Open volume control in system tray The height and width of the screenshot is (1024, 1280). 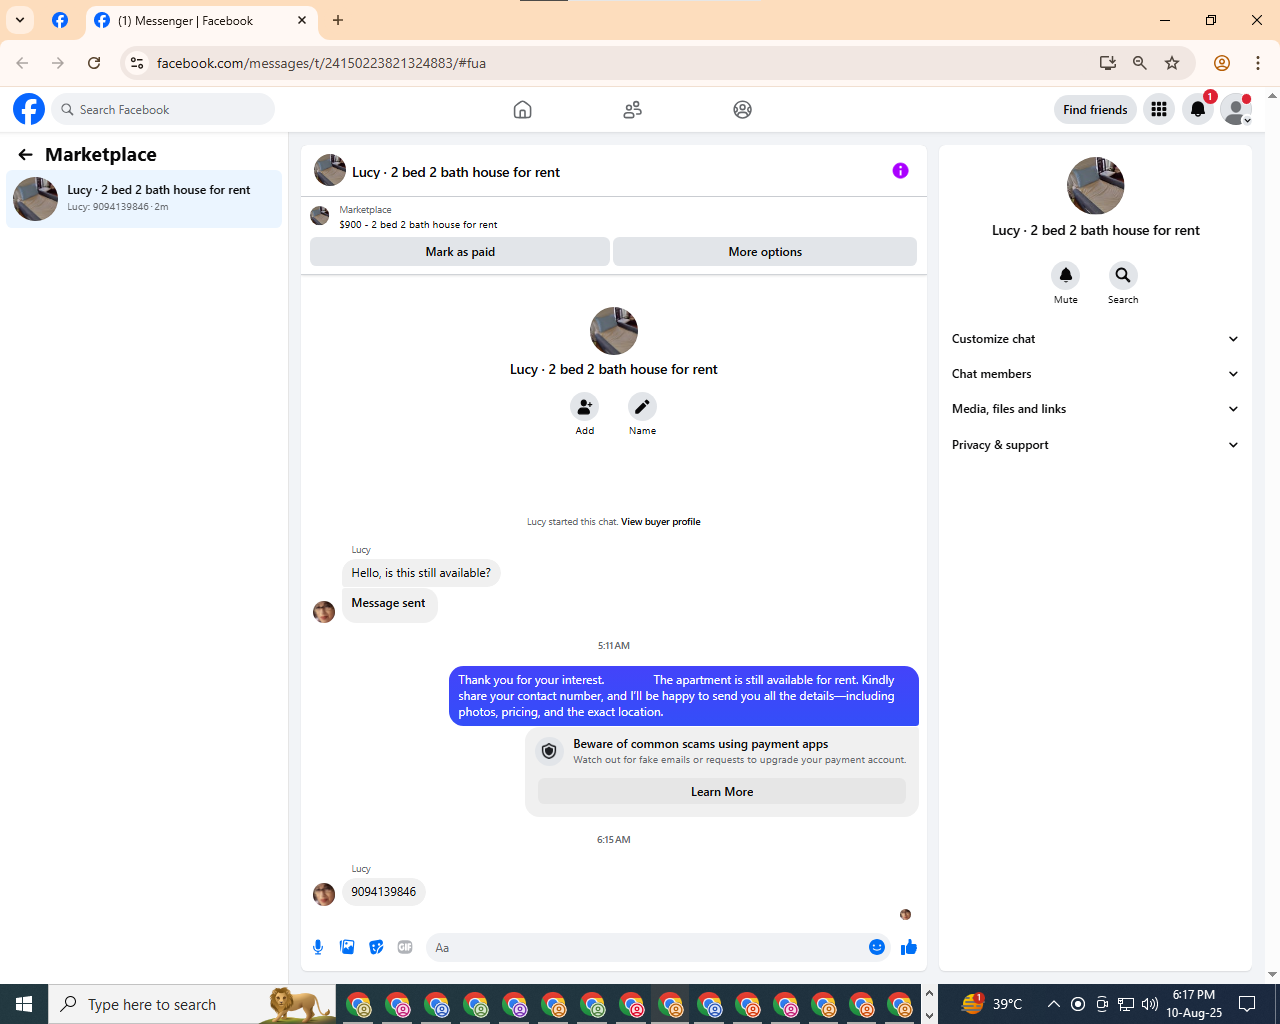tap(1150, 1004)
